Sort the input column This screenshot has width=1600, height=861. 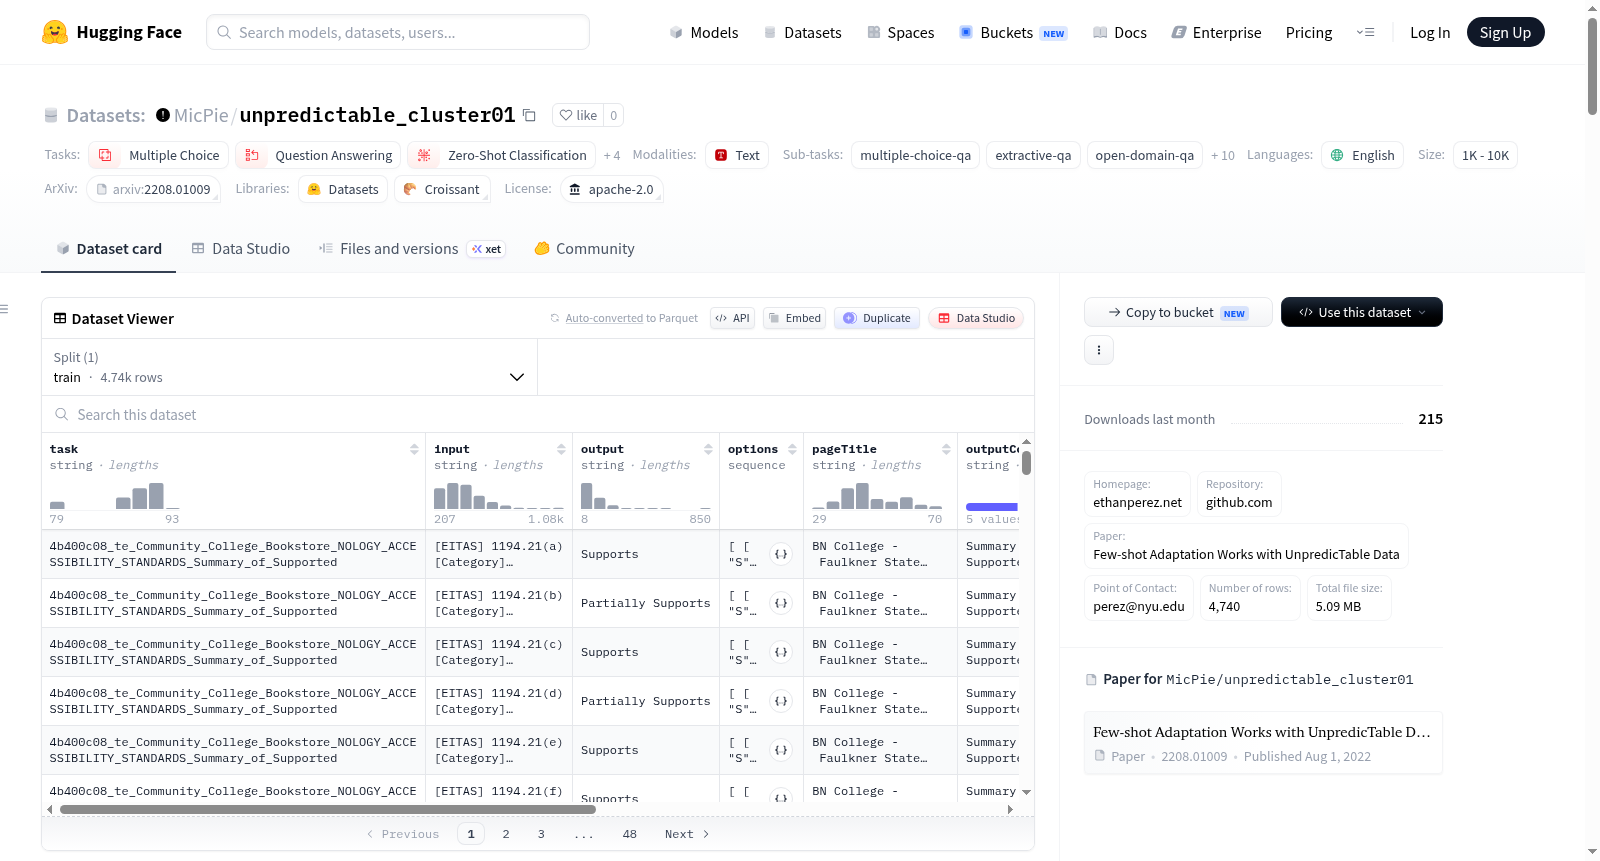pos(561,450)
